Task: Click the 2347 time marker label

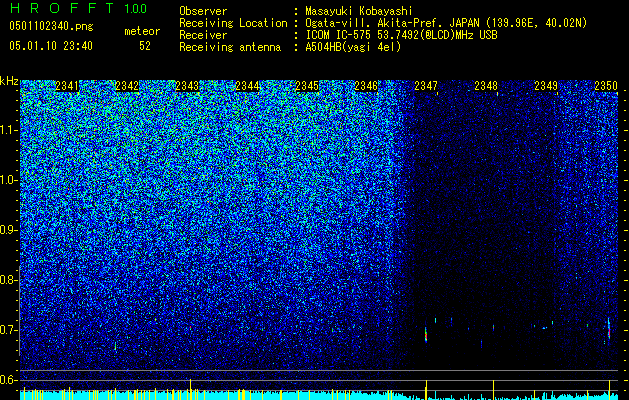Action: [x=426, y=86]
